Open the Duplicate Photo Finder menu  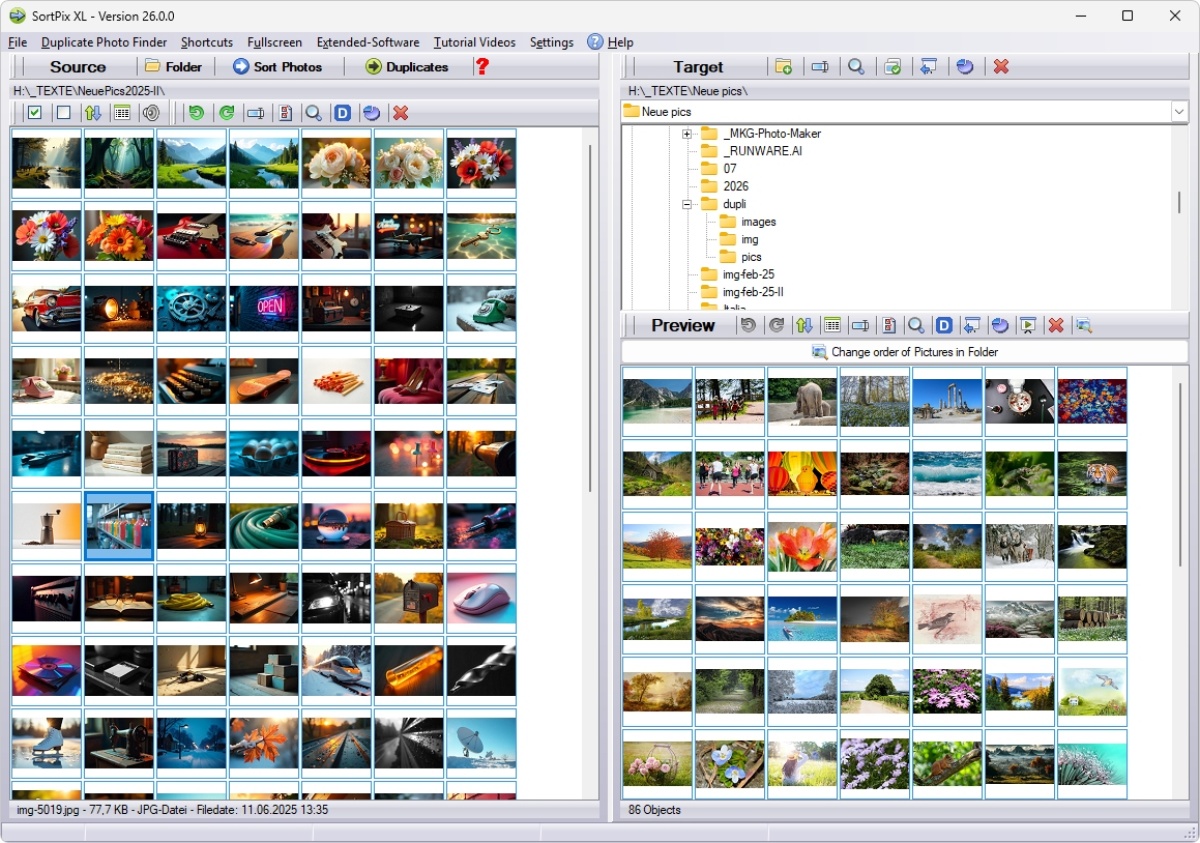tap(104, 42)
